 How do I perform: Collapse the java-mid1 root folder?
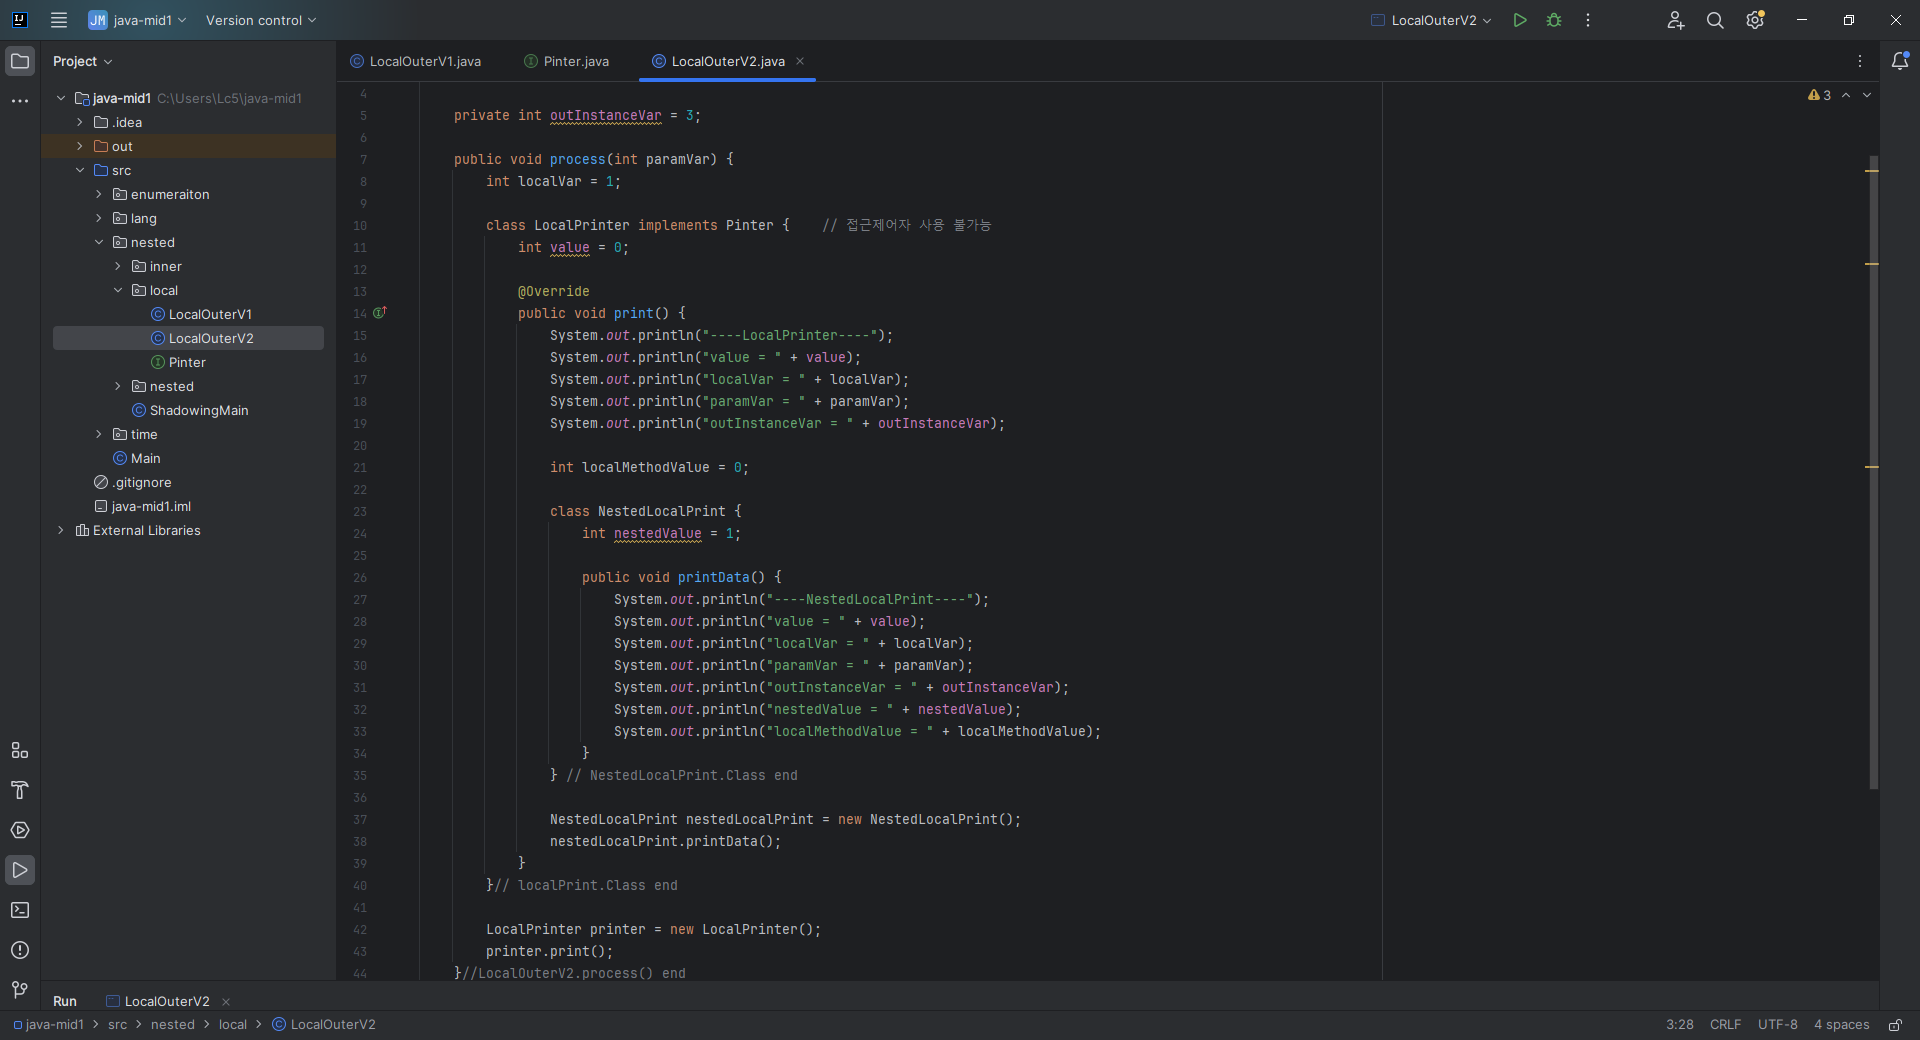click(61, 98)
